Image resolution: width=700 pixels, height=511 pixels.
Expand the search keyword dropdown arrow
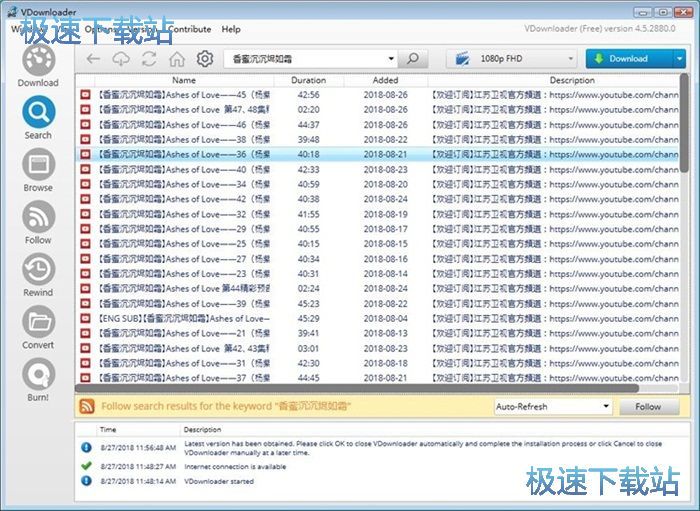391,58
